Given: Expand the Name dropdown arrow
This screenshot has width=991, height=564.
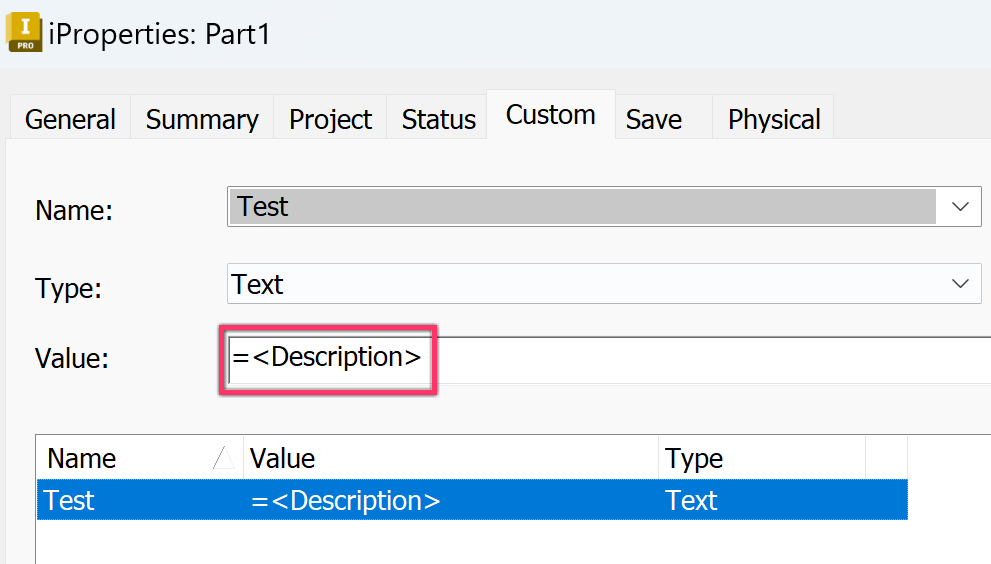Looking at the screenshot, I should [x=960, y=207].
